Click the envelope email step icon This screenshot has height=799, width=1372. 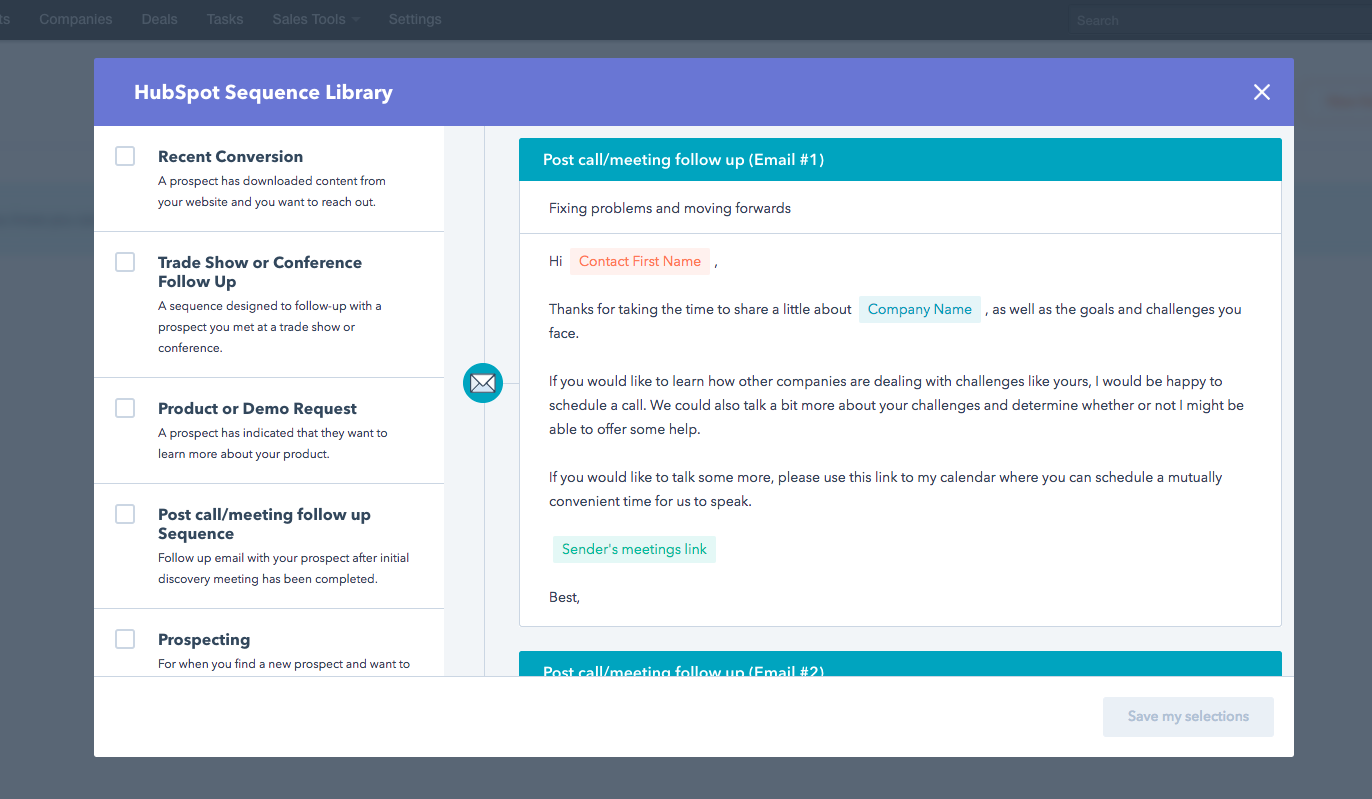point(483,383)
